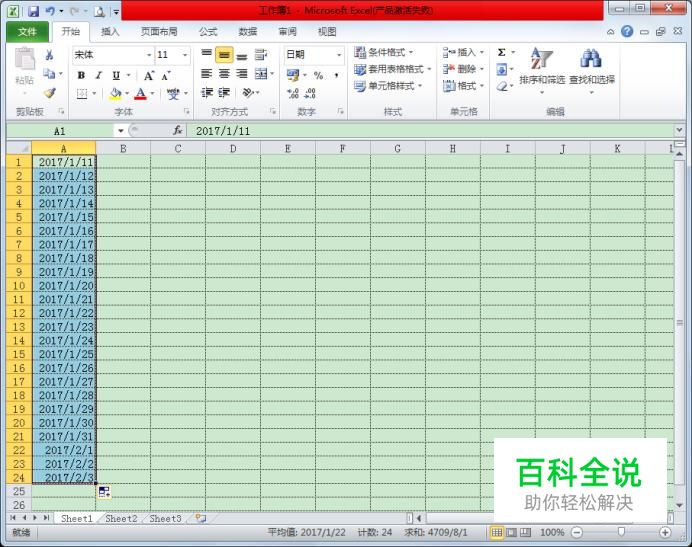Toggle Italic formatting

click(x=98, y=75)
